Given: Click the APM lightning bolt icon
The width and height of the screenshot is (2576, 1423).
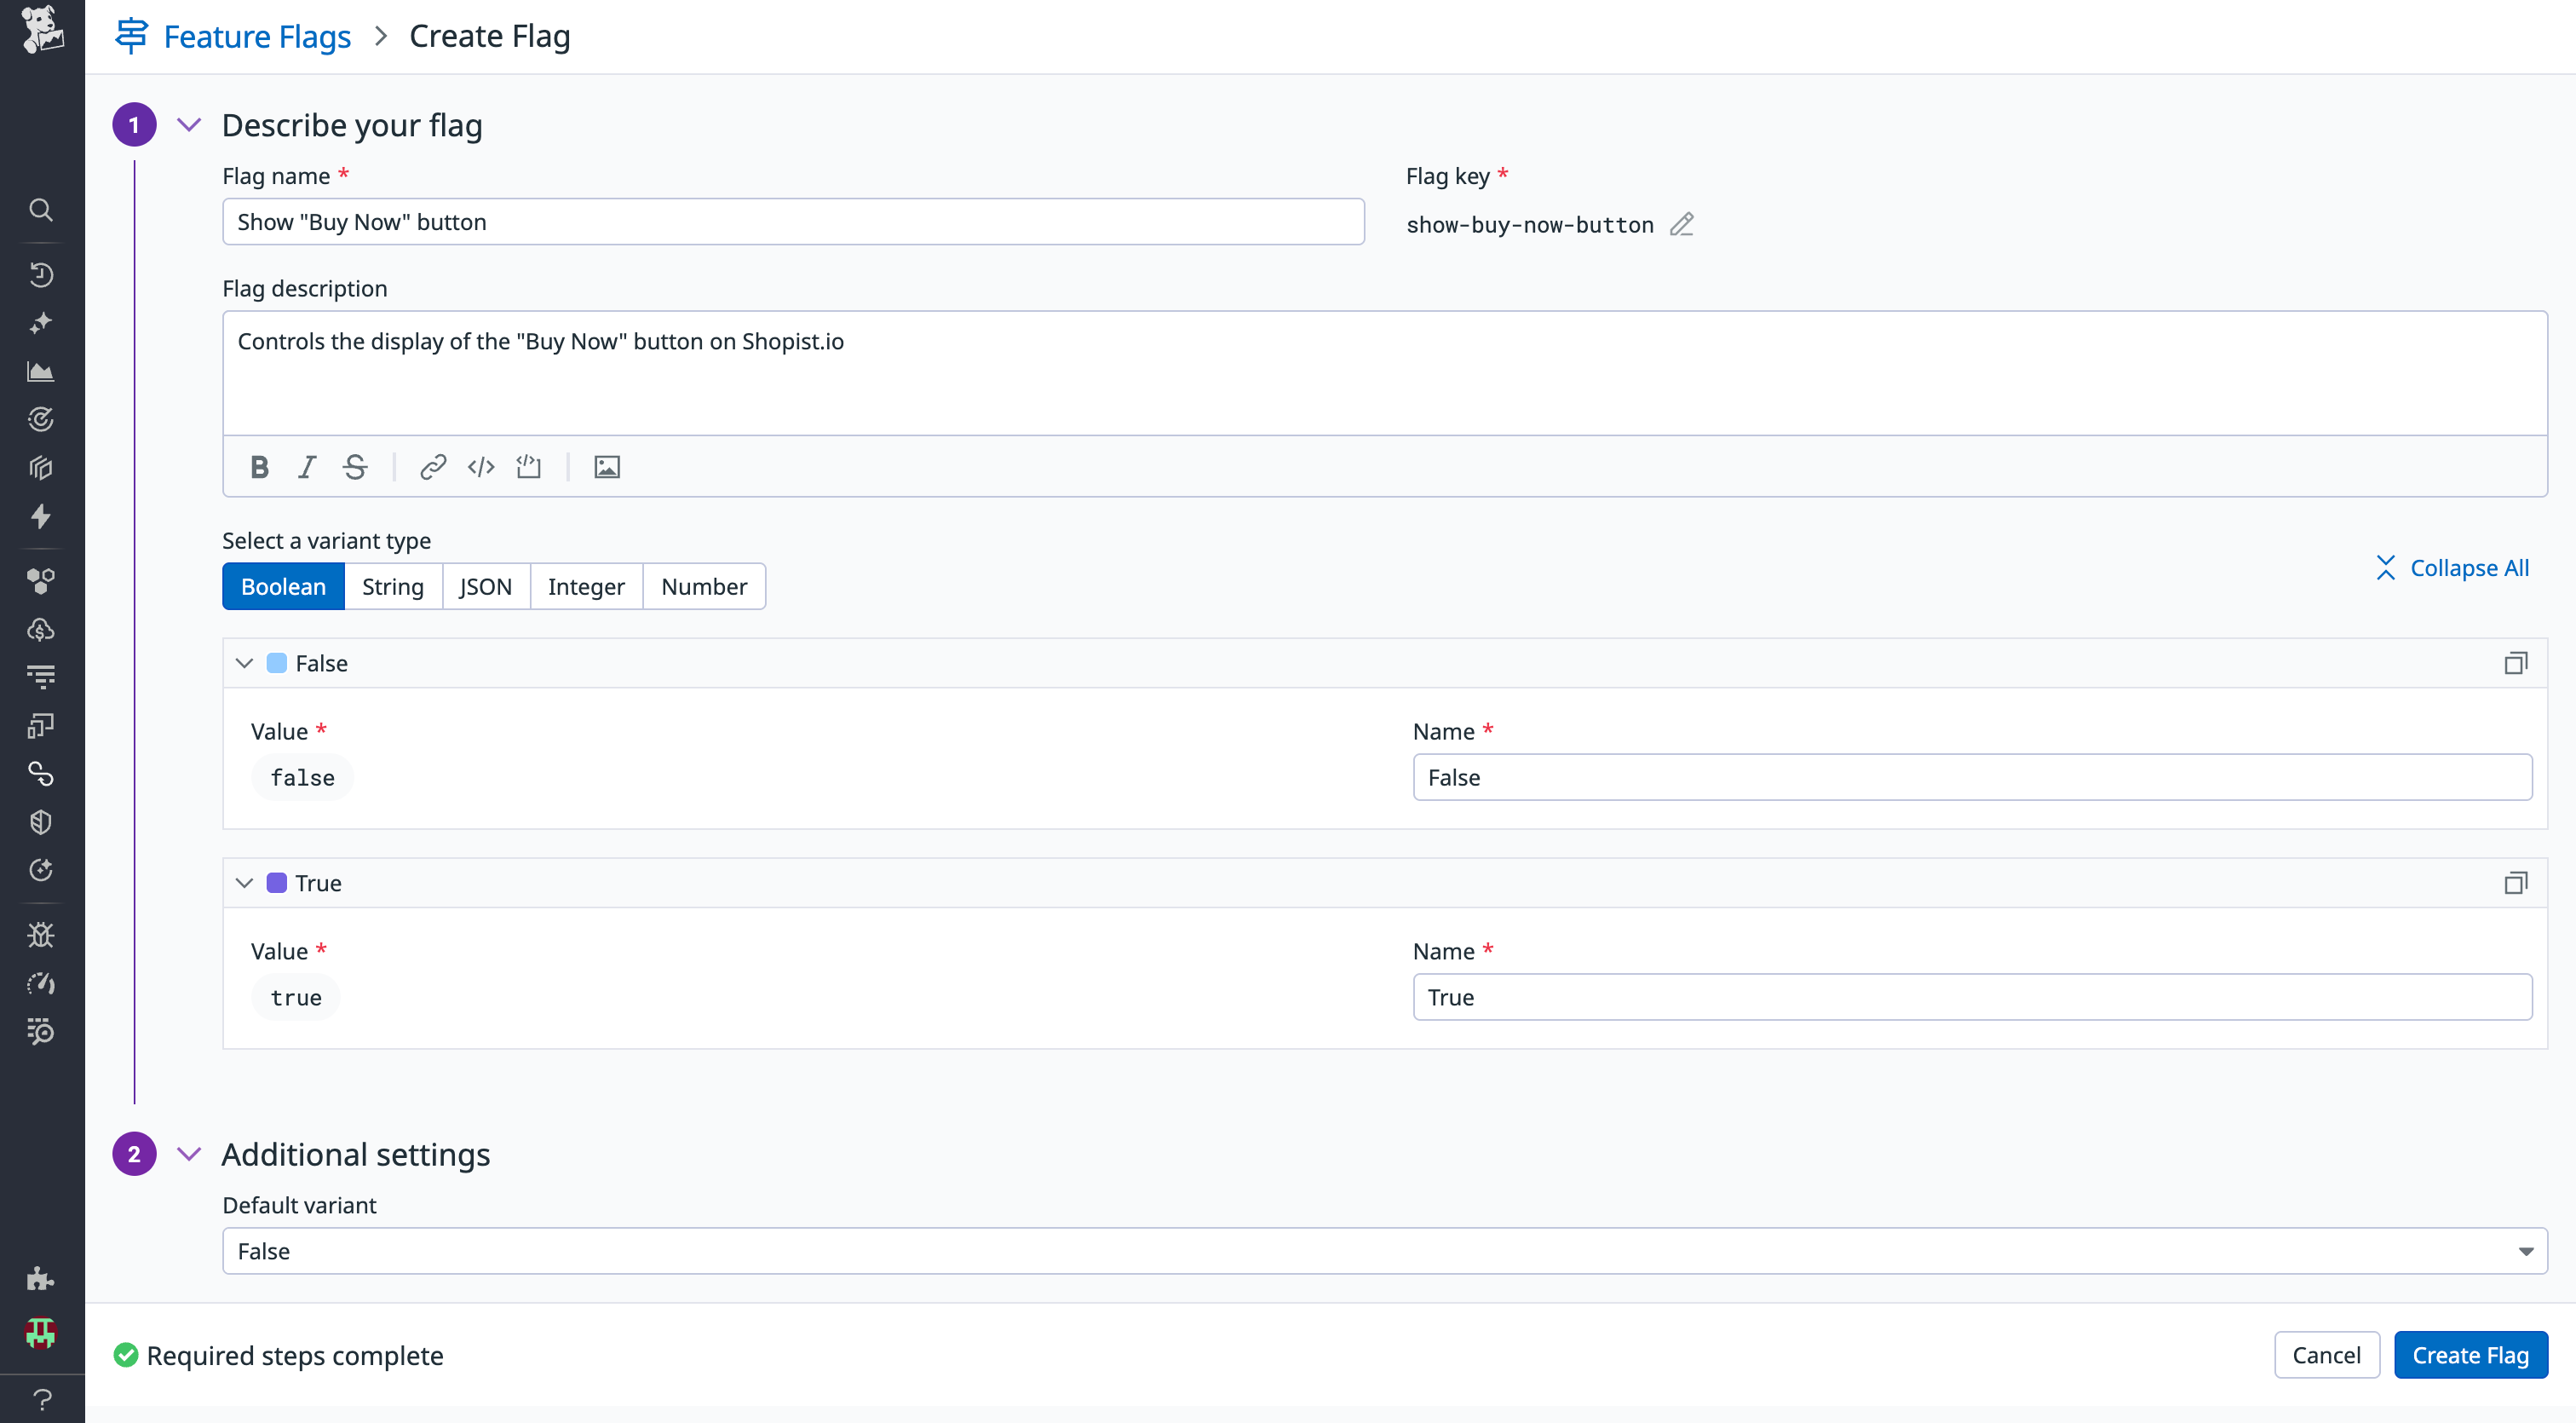Looking at the screenshot, I should click(x=41, y=517).
